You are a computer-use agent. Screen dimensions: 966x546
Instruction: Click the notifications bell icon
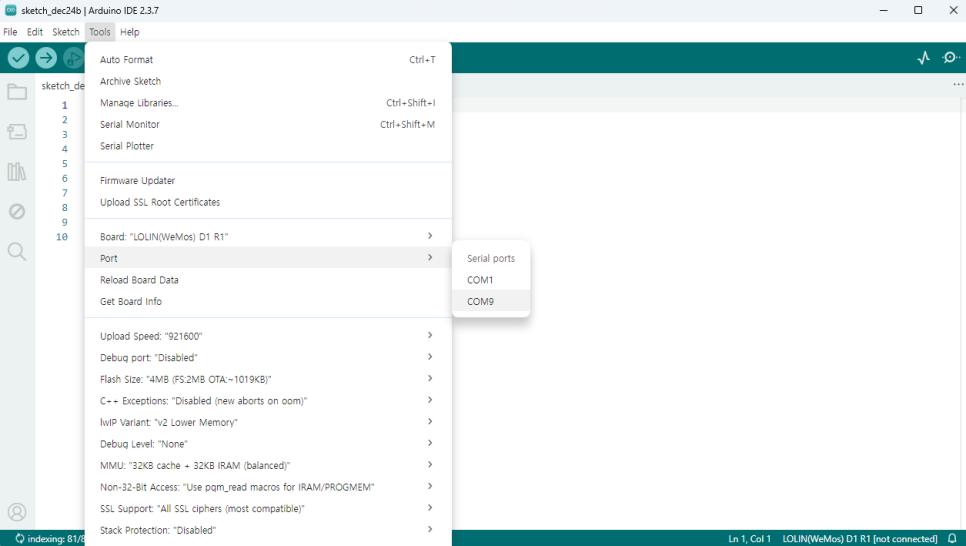click(952, 539)
